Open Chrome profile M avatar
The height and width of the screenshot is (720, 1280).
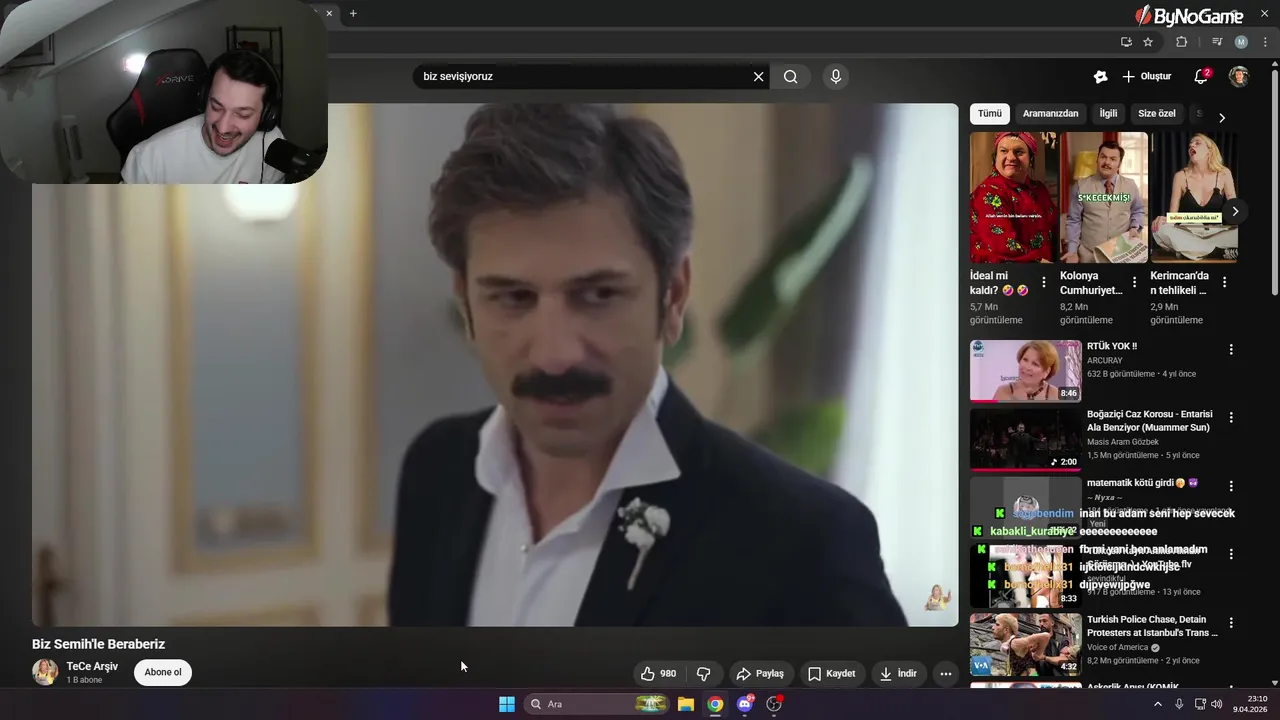click(1241, 42)
